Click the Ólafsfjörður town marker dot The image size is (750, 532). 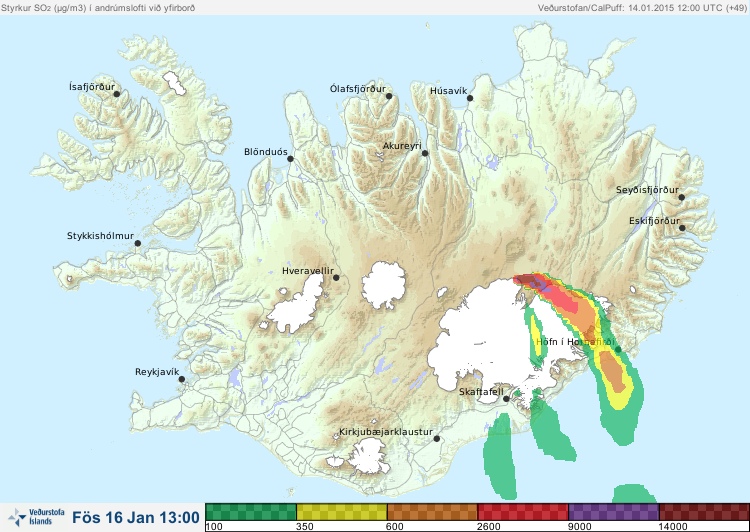[389, 96]
